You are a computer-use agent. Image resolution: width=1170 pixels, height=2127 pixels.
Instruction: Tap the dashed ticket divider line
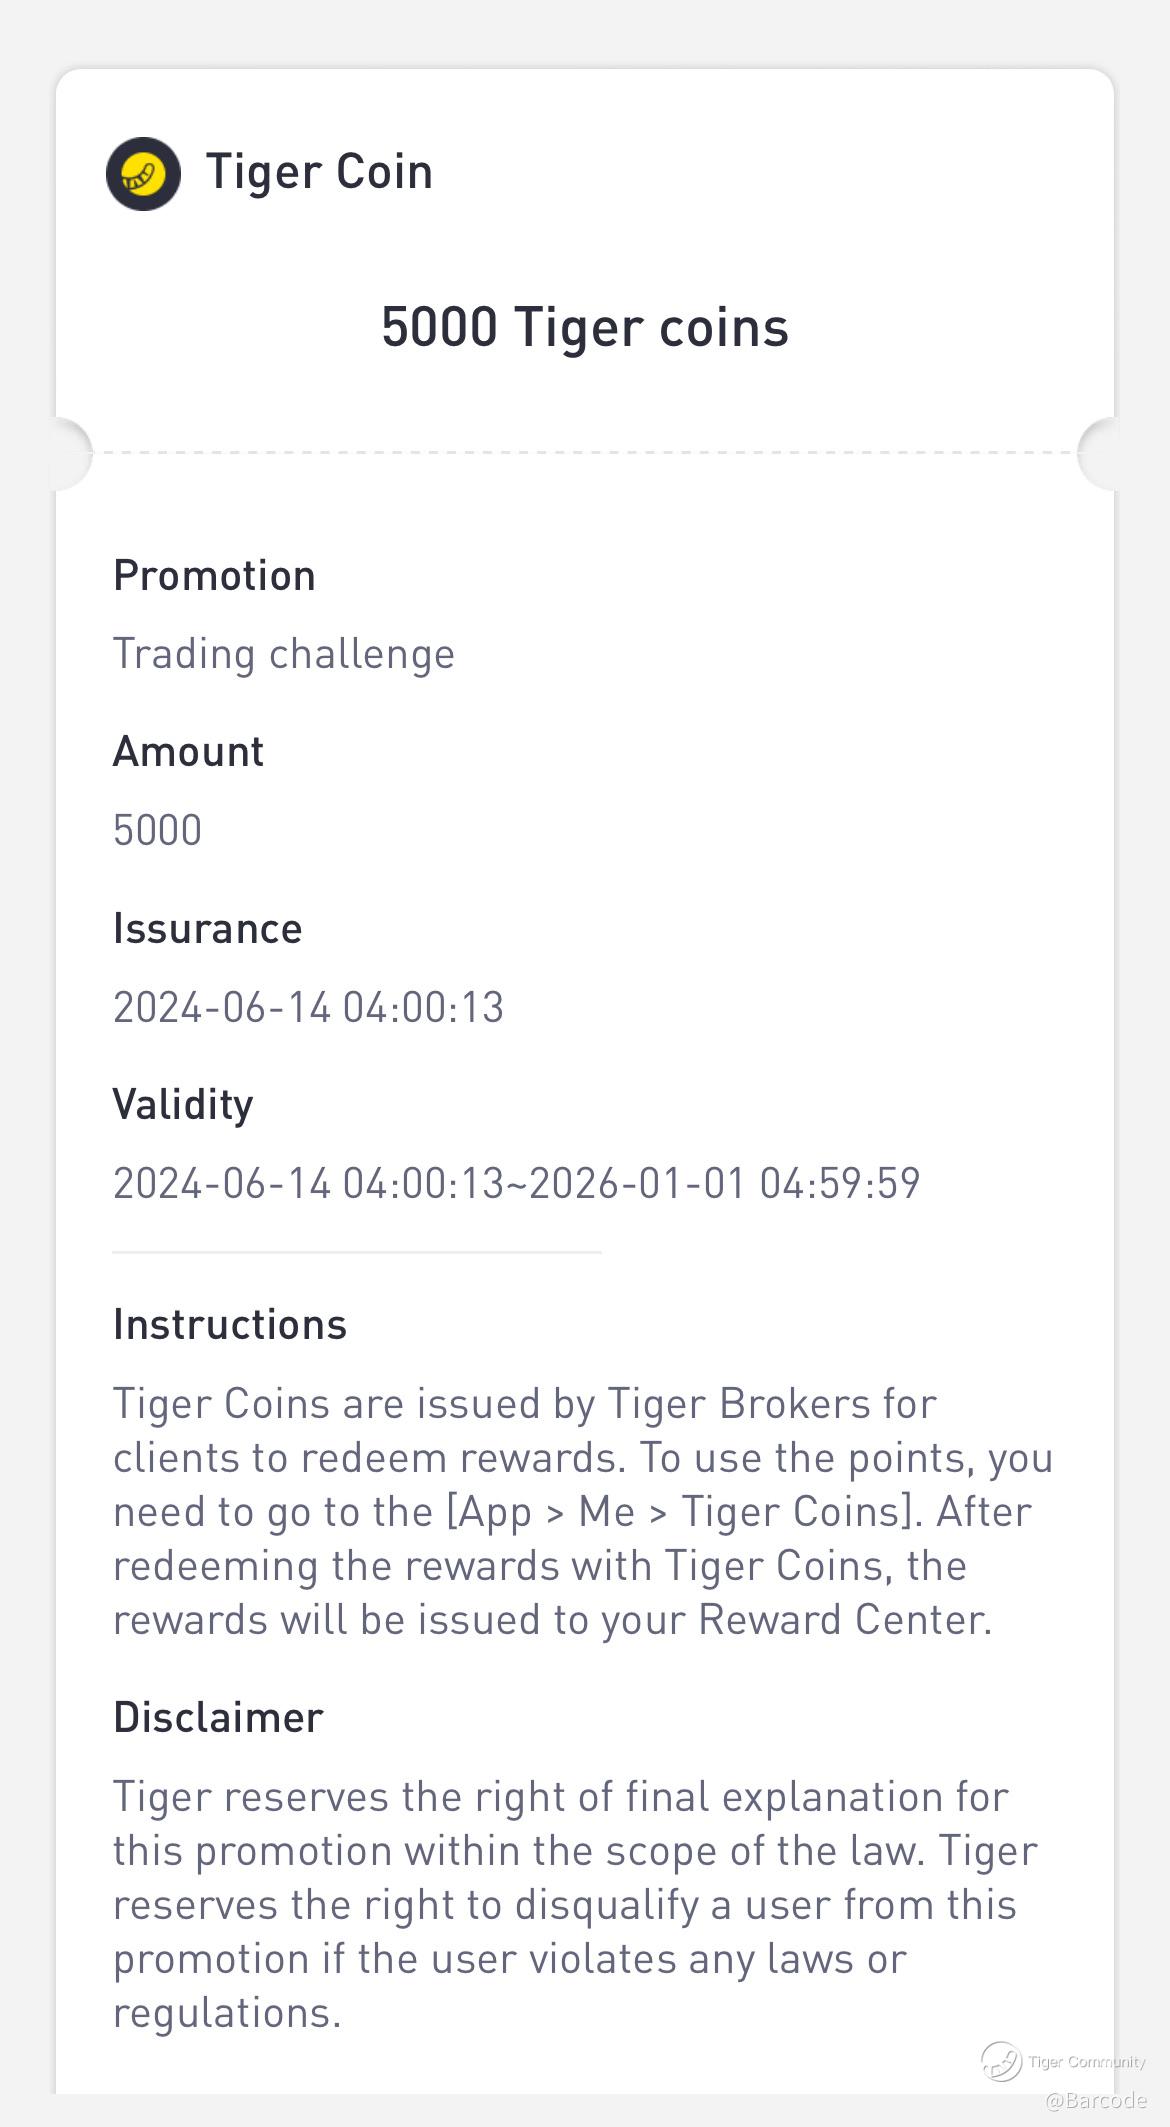(585, 453)
